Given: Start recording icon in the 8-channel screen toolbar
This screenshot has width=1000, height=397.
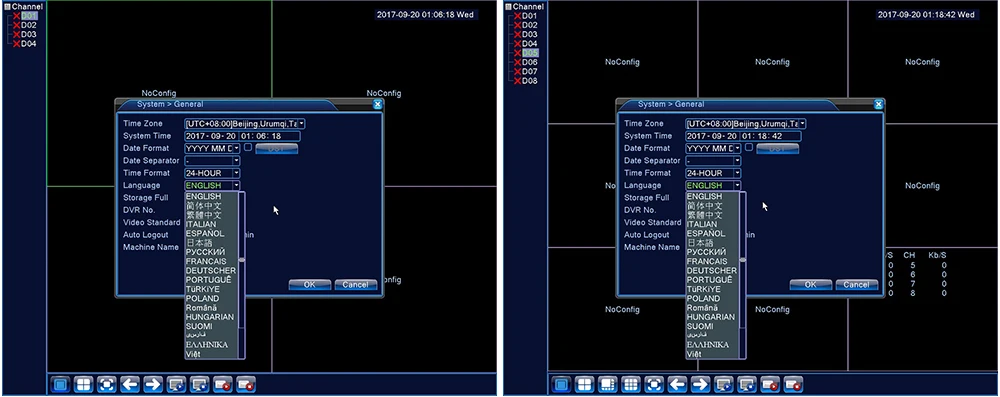Looking at the screenshot, I should coord(770,384).
